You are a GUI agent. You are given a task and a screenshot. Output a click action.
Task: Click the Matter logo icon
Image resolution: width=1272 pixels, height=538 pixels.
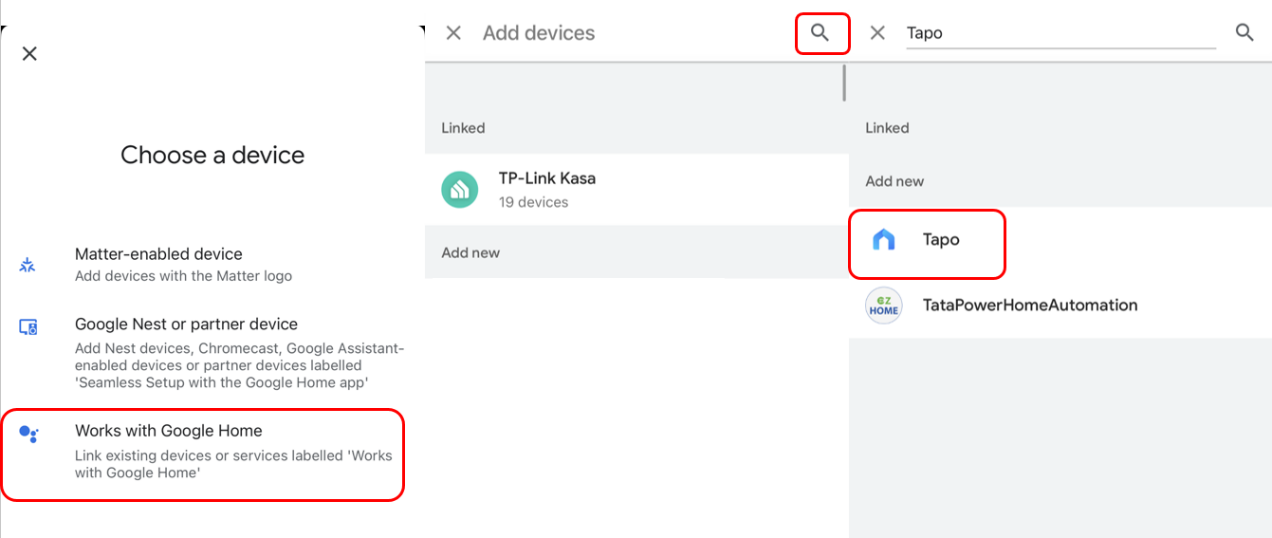tap(28, 265)
